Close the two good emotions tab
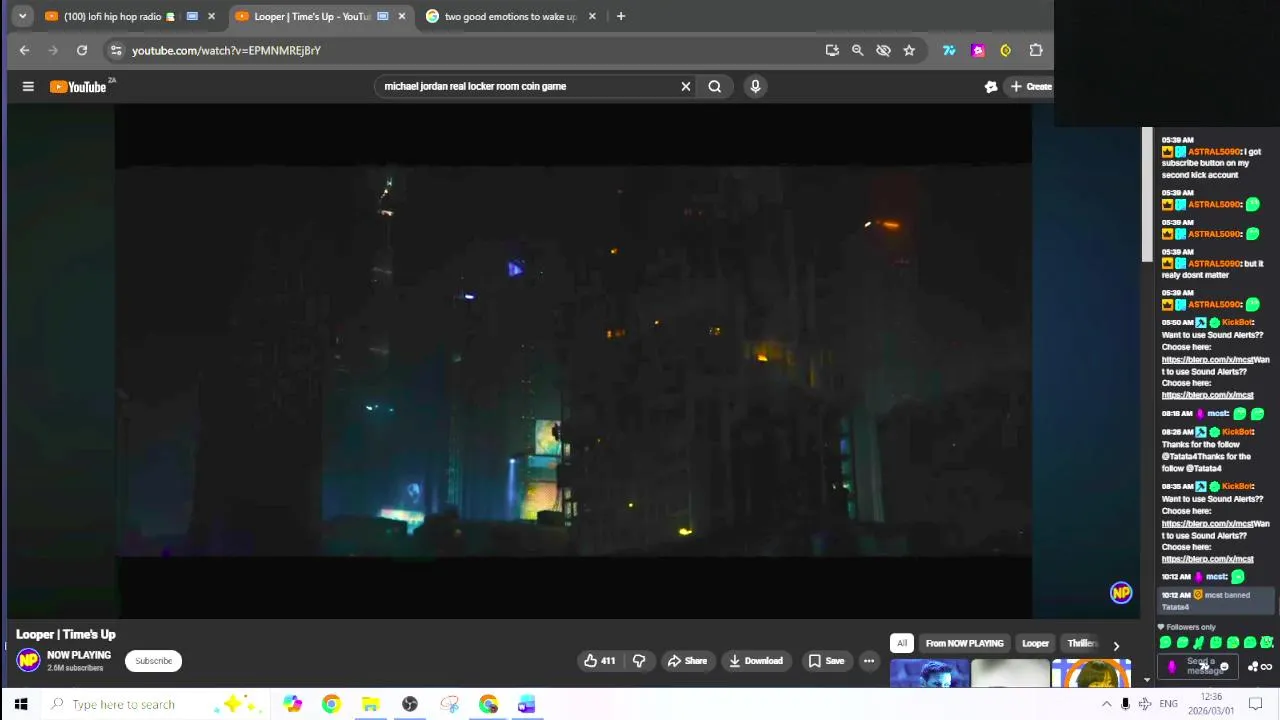This screenshot has height=720, width=1280. pos(592,16)
